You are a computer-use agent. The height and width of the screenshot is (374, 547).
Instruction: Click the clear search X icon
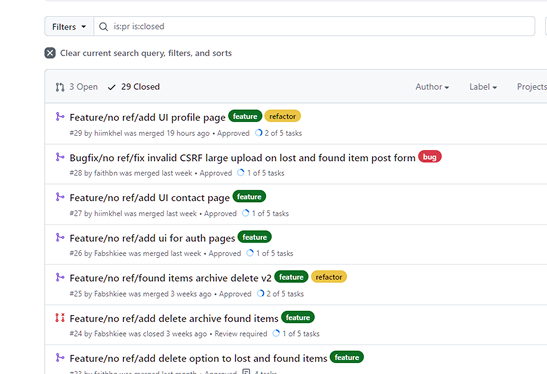(x=50, y=53)
